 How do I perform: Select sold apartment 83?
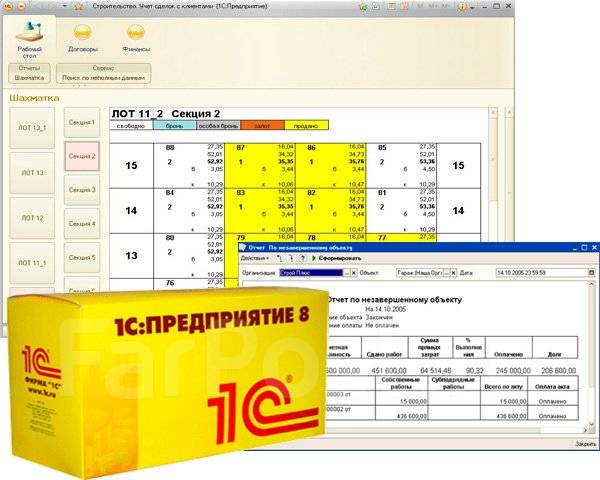(x=260, y=211)
